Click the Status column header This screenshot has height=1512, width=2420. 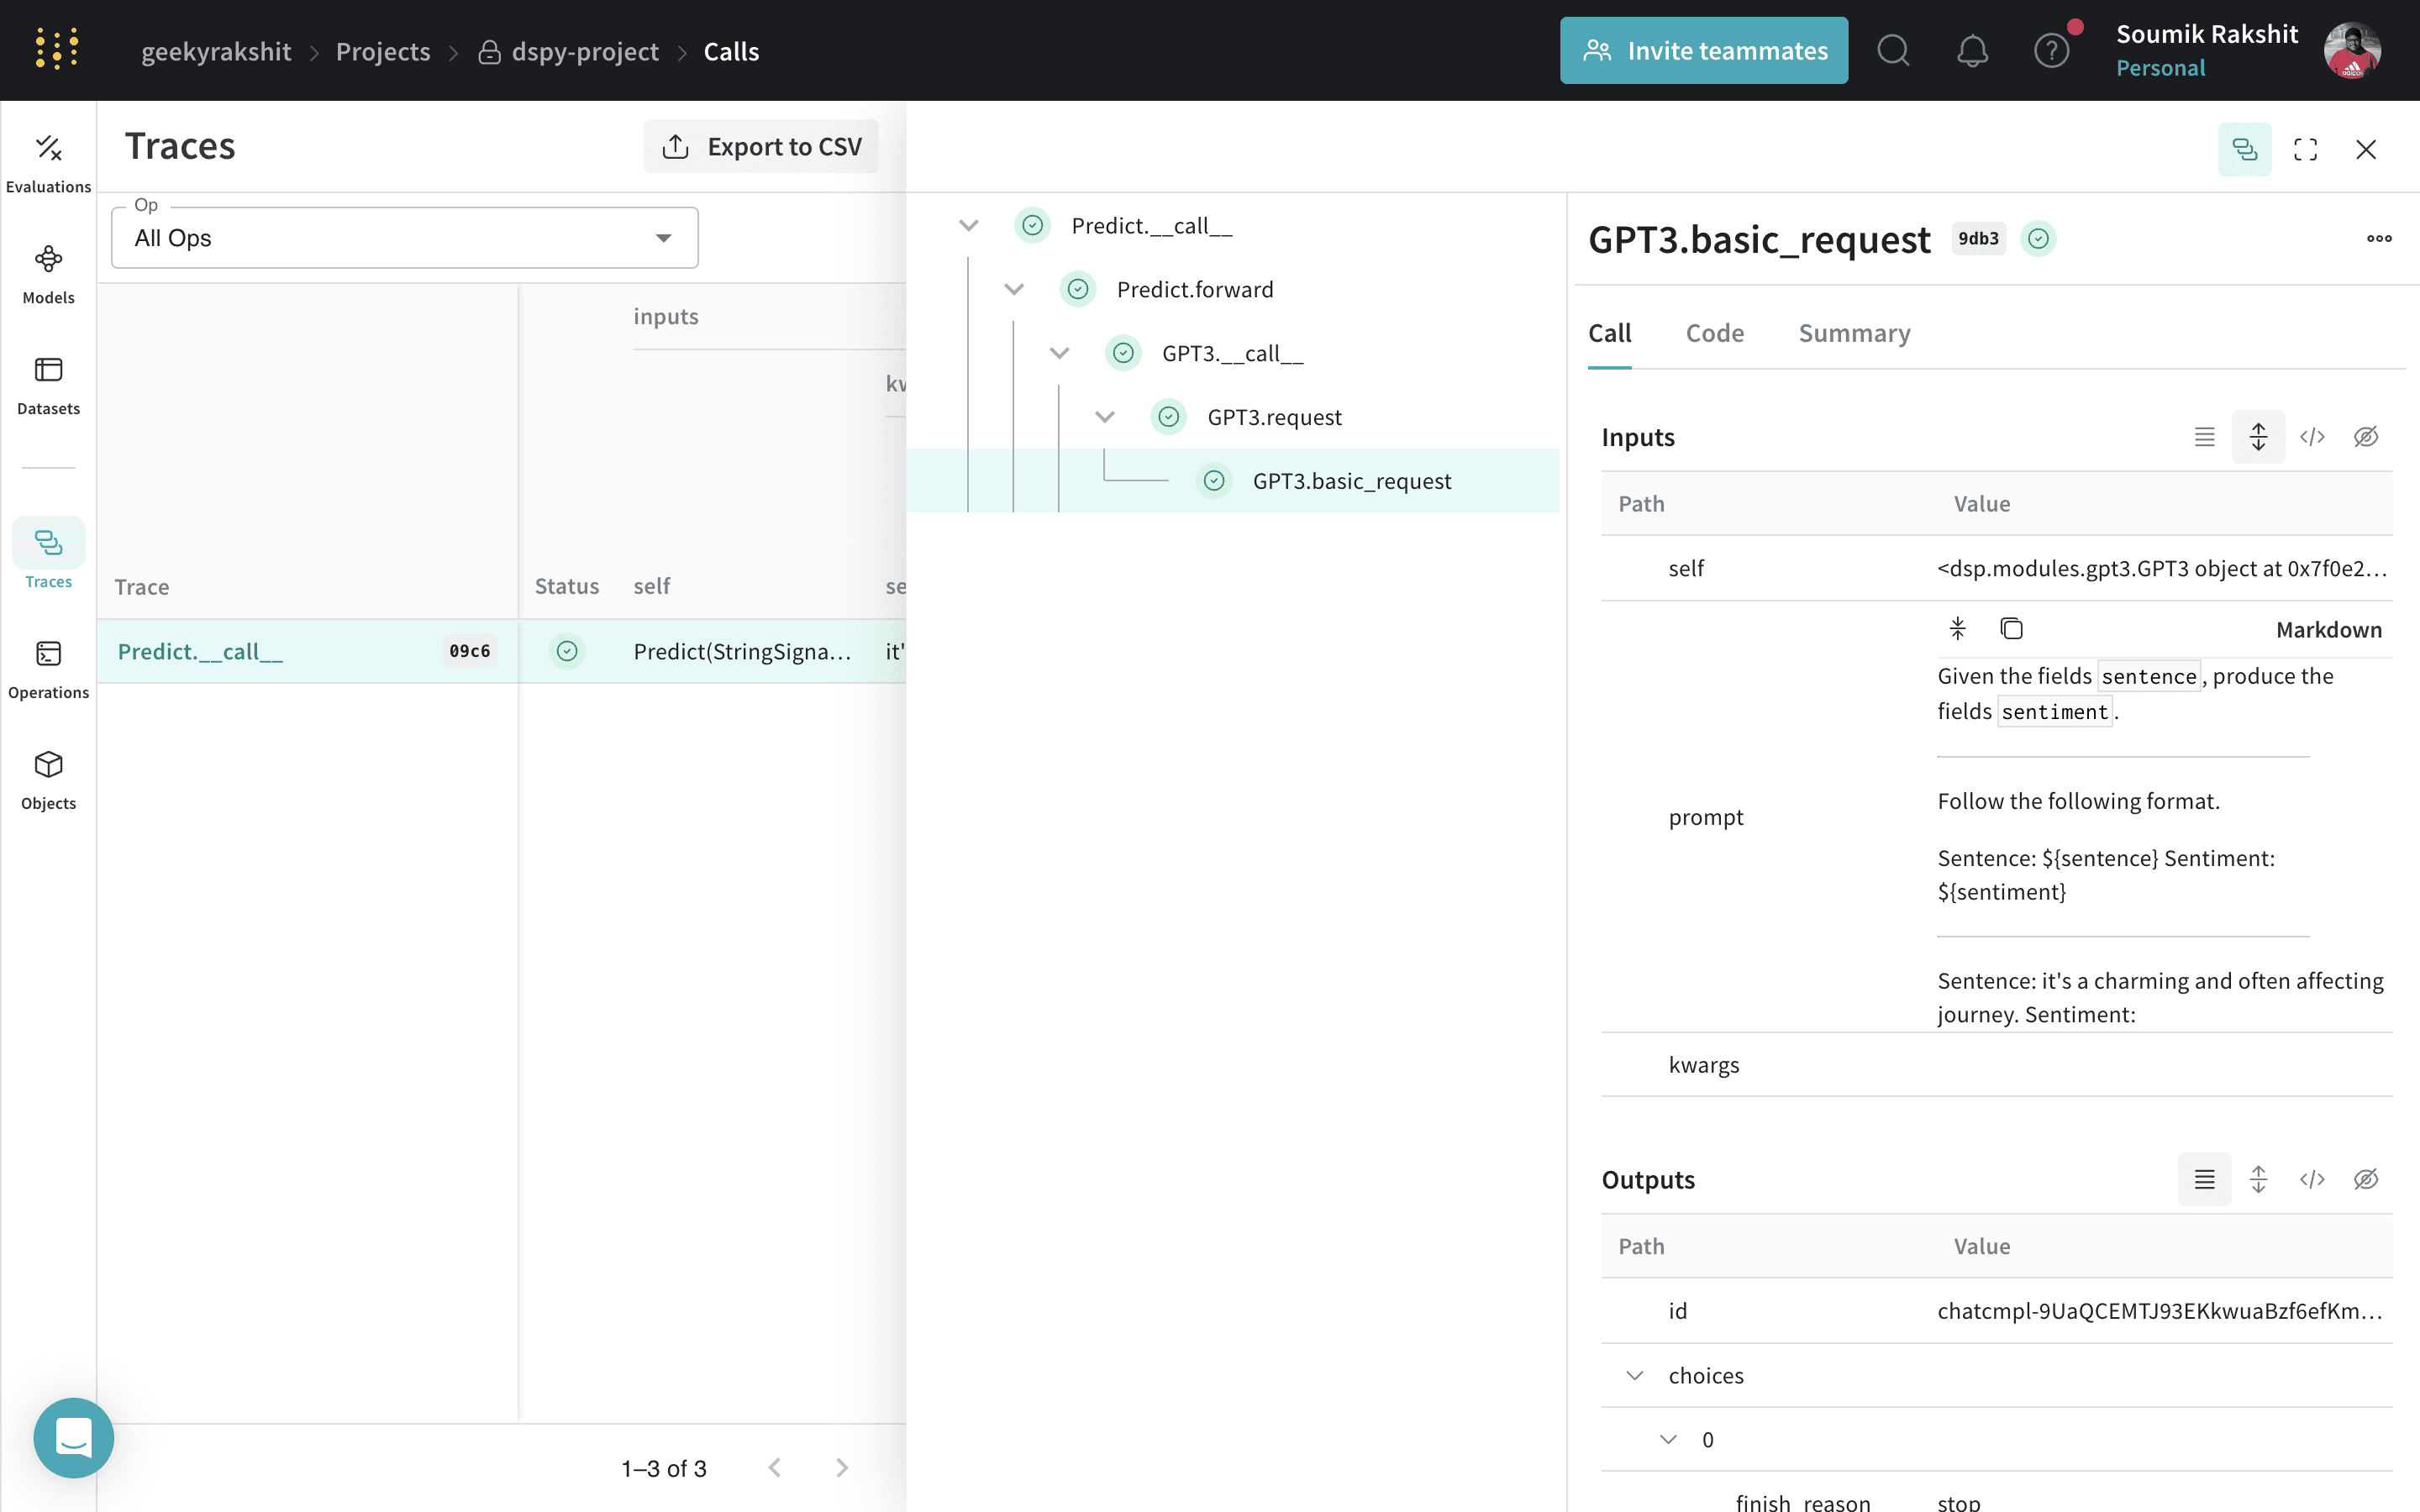click(x=566, y=586)
